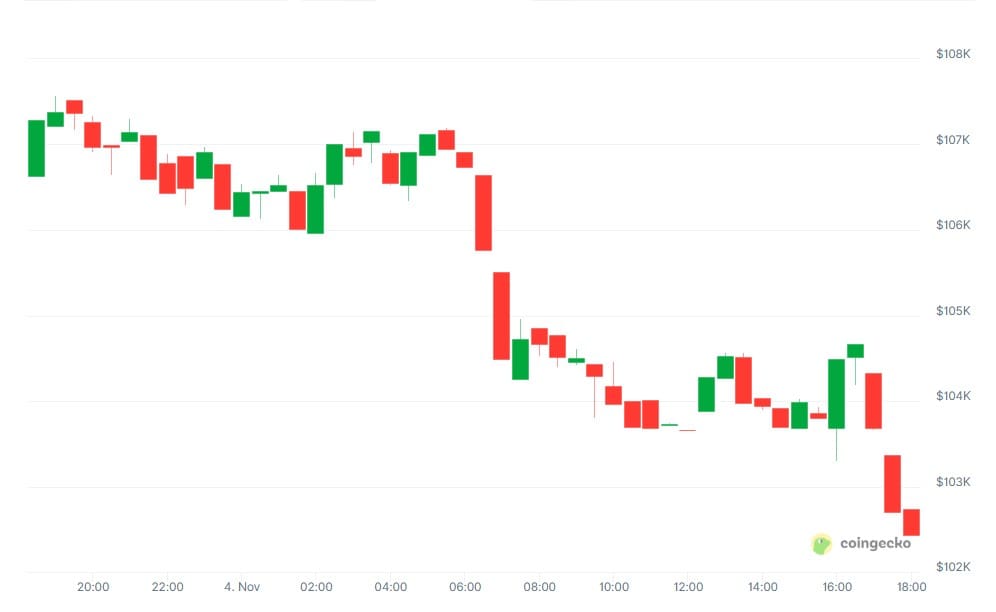This screenshot has width=996, height=612.
Task: Click the tall green candle at 16:00
Action: [x=836, y=393]
